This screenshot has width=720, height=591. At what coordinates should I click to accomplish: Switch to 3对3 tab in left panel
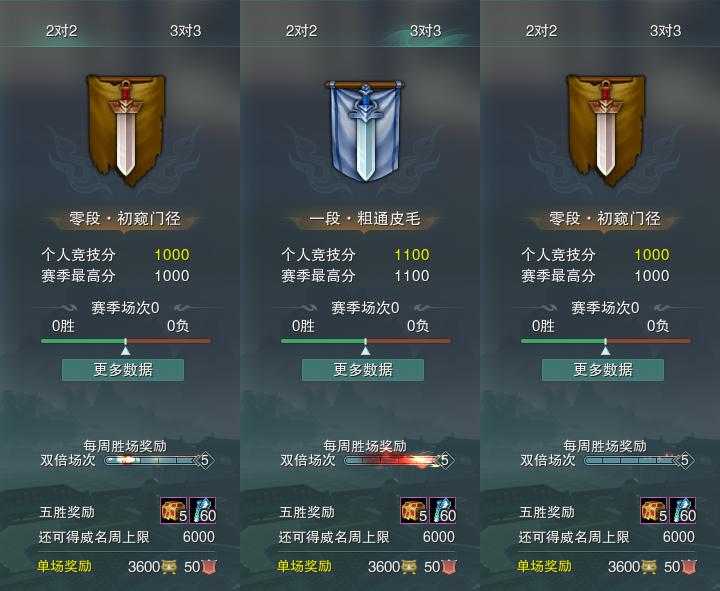point(186,31)
